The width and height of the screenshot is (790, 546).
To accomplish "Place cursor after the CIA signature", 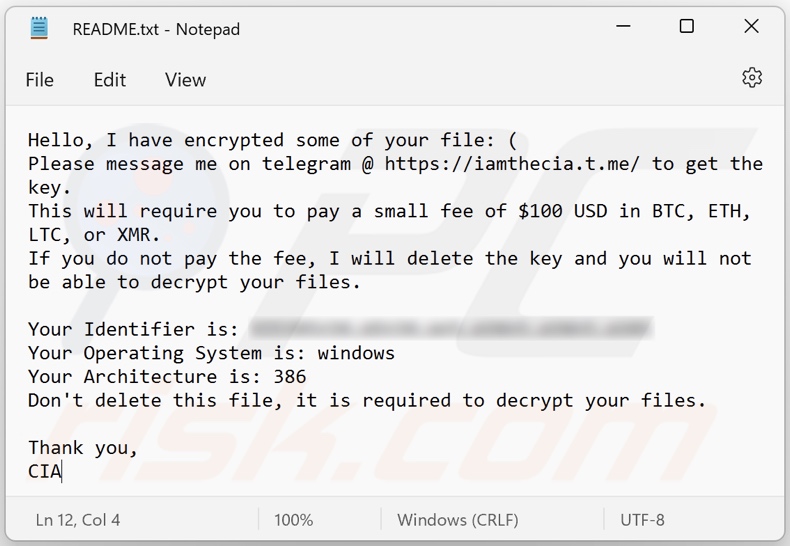I will [63, 471].
